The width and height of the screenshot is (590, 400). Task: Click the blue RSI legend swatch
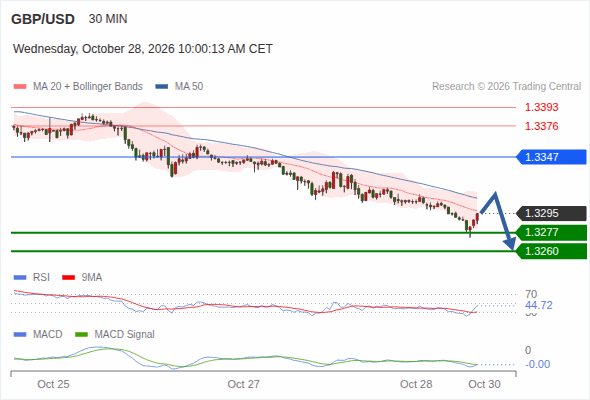tap(20, 278)
